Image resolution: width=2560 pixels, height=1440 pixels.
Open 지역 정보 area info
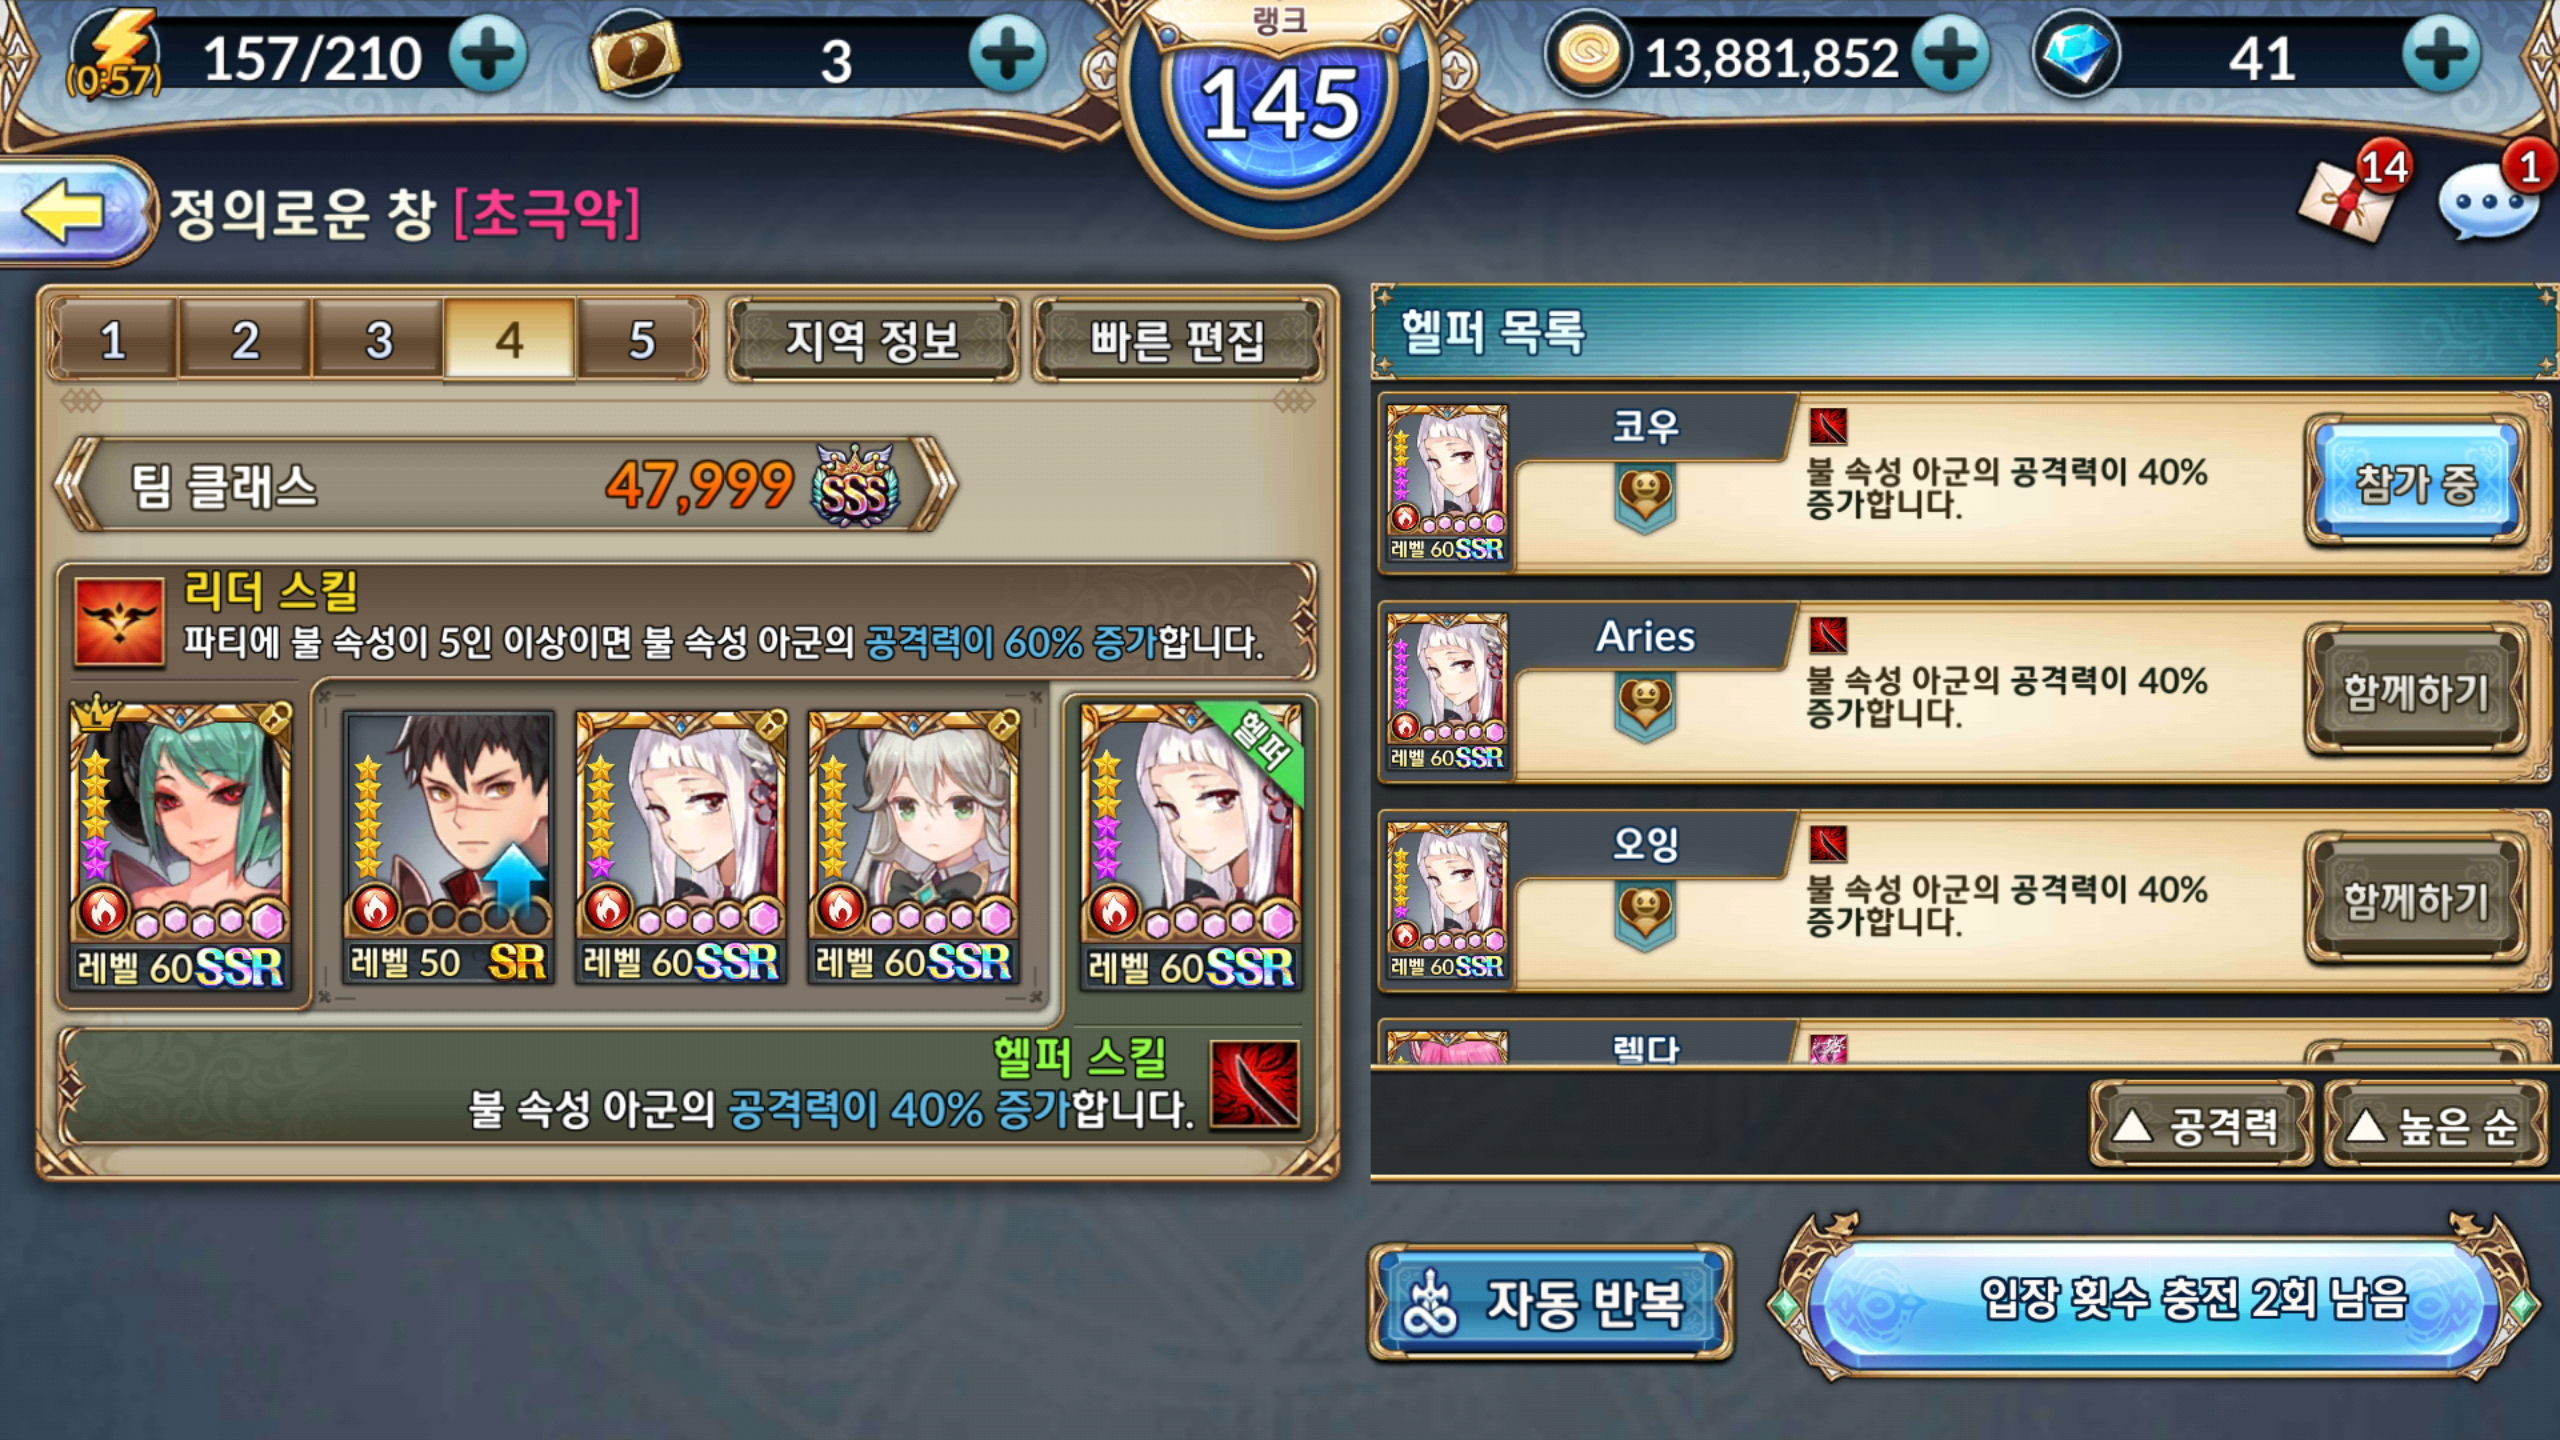(x=873, y=340)
